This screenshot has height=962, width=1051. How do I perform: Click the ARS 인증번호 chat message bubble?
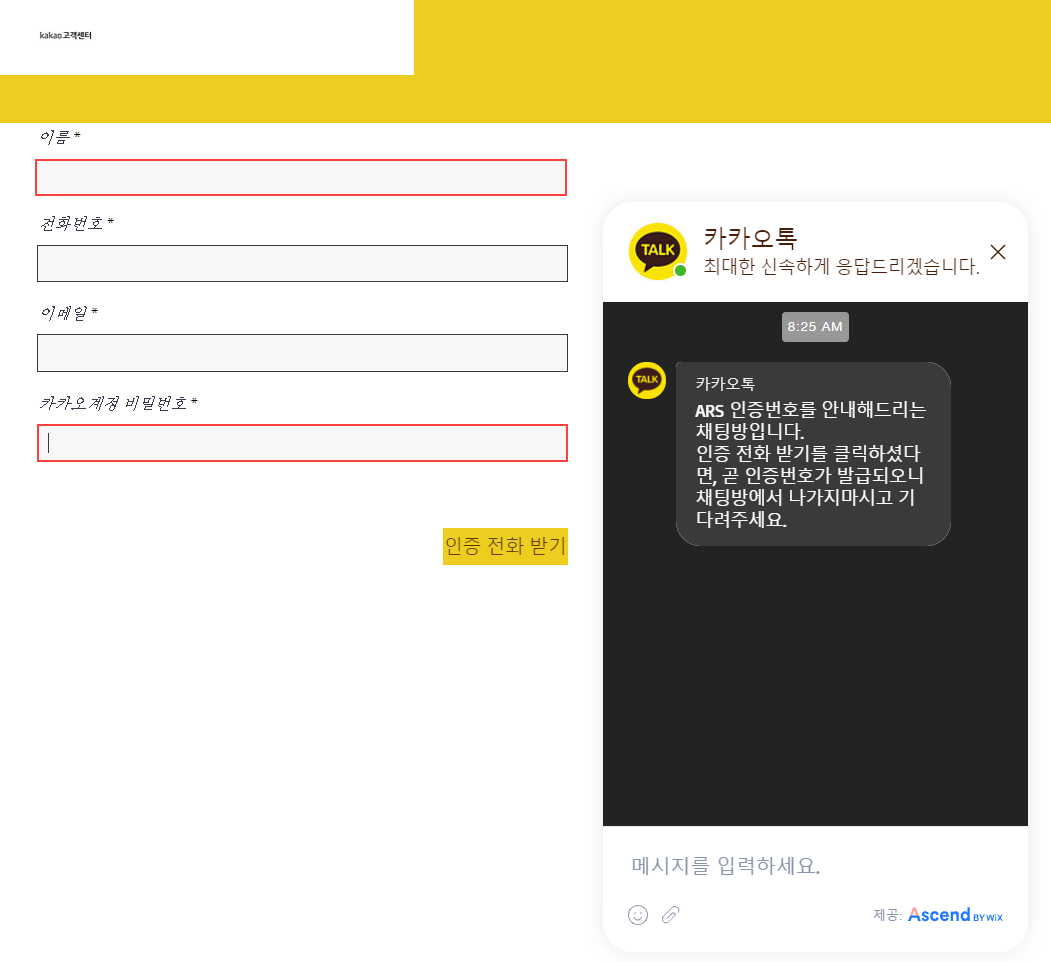click(813, 454)
